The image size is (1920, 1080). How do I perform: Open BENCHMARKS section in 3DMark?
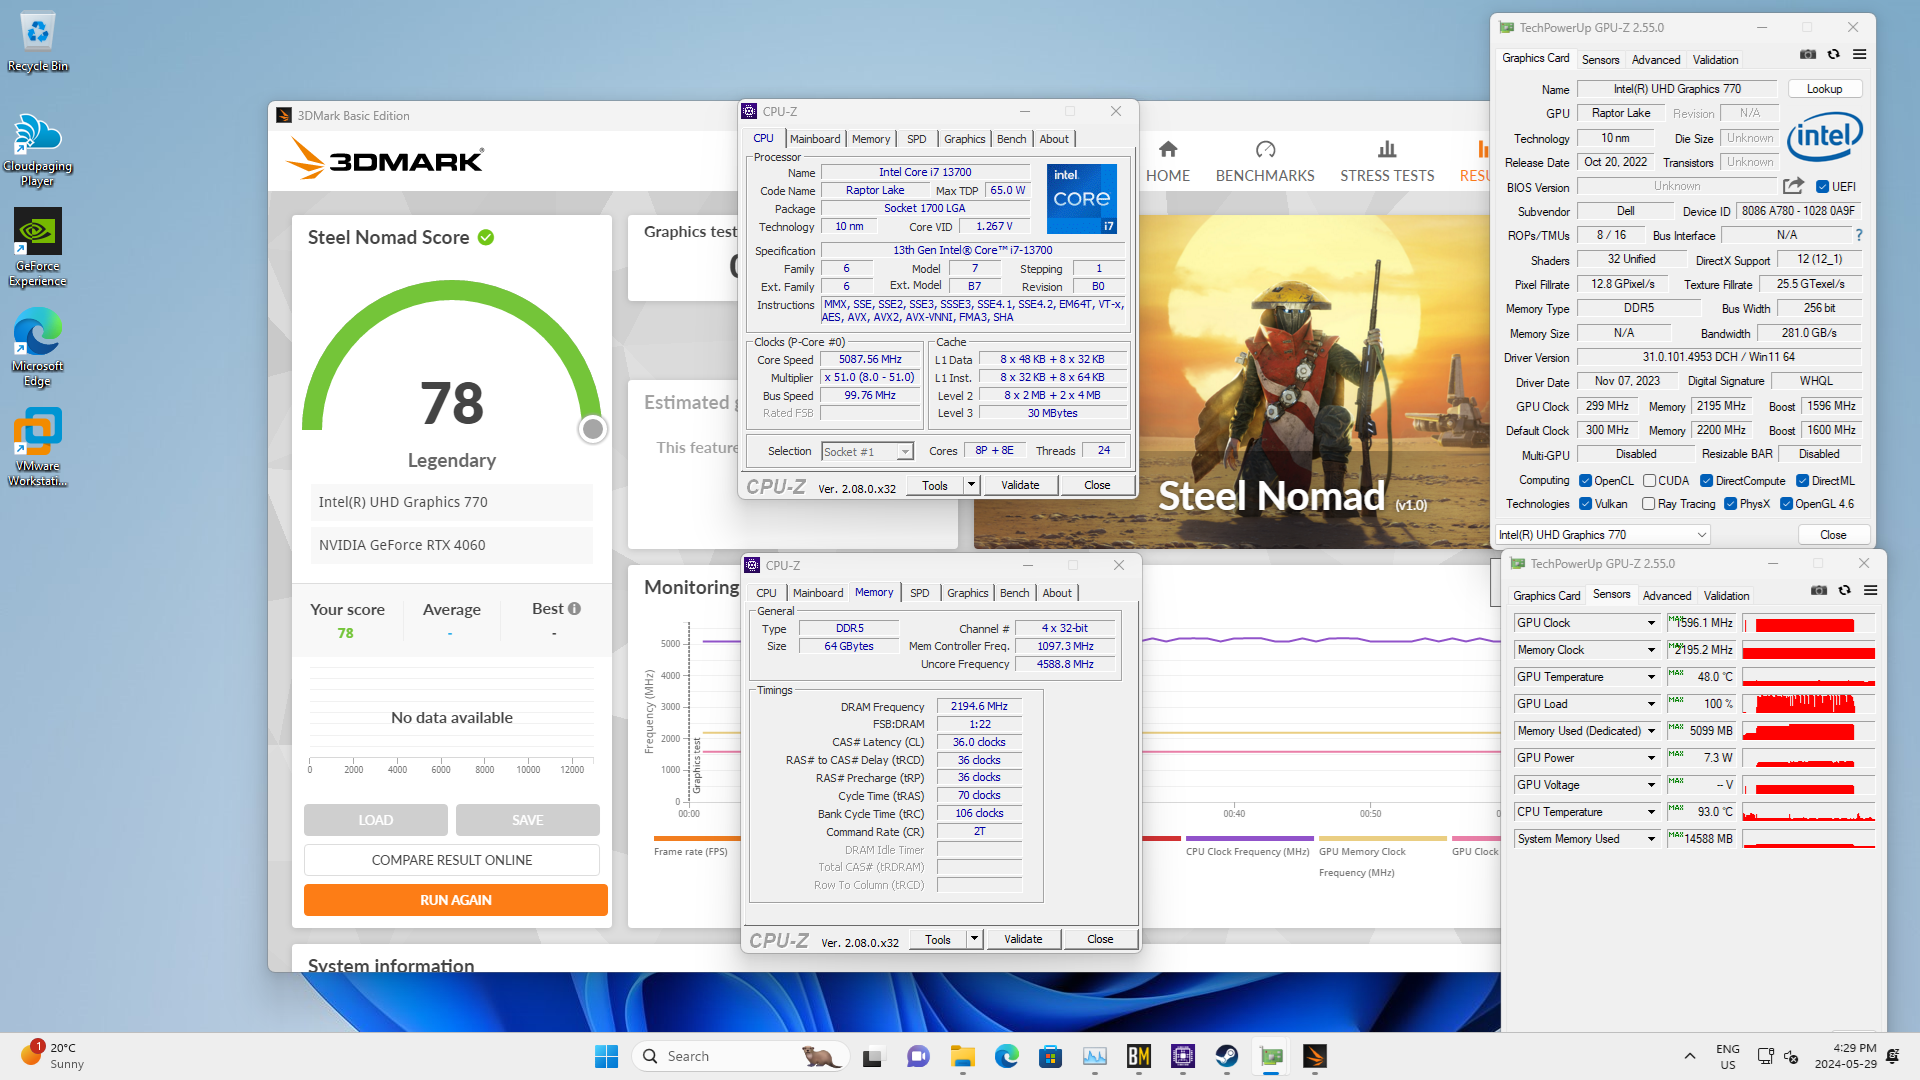(x=1265, y=162)
